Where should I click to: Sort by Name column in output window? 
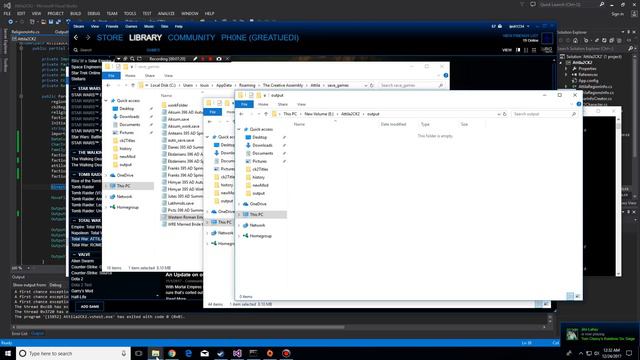299,124
